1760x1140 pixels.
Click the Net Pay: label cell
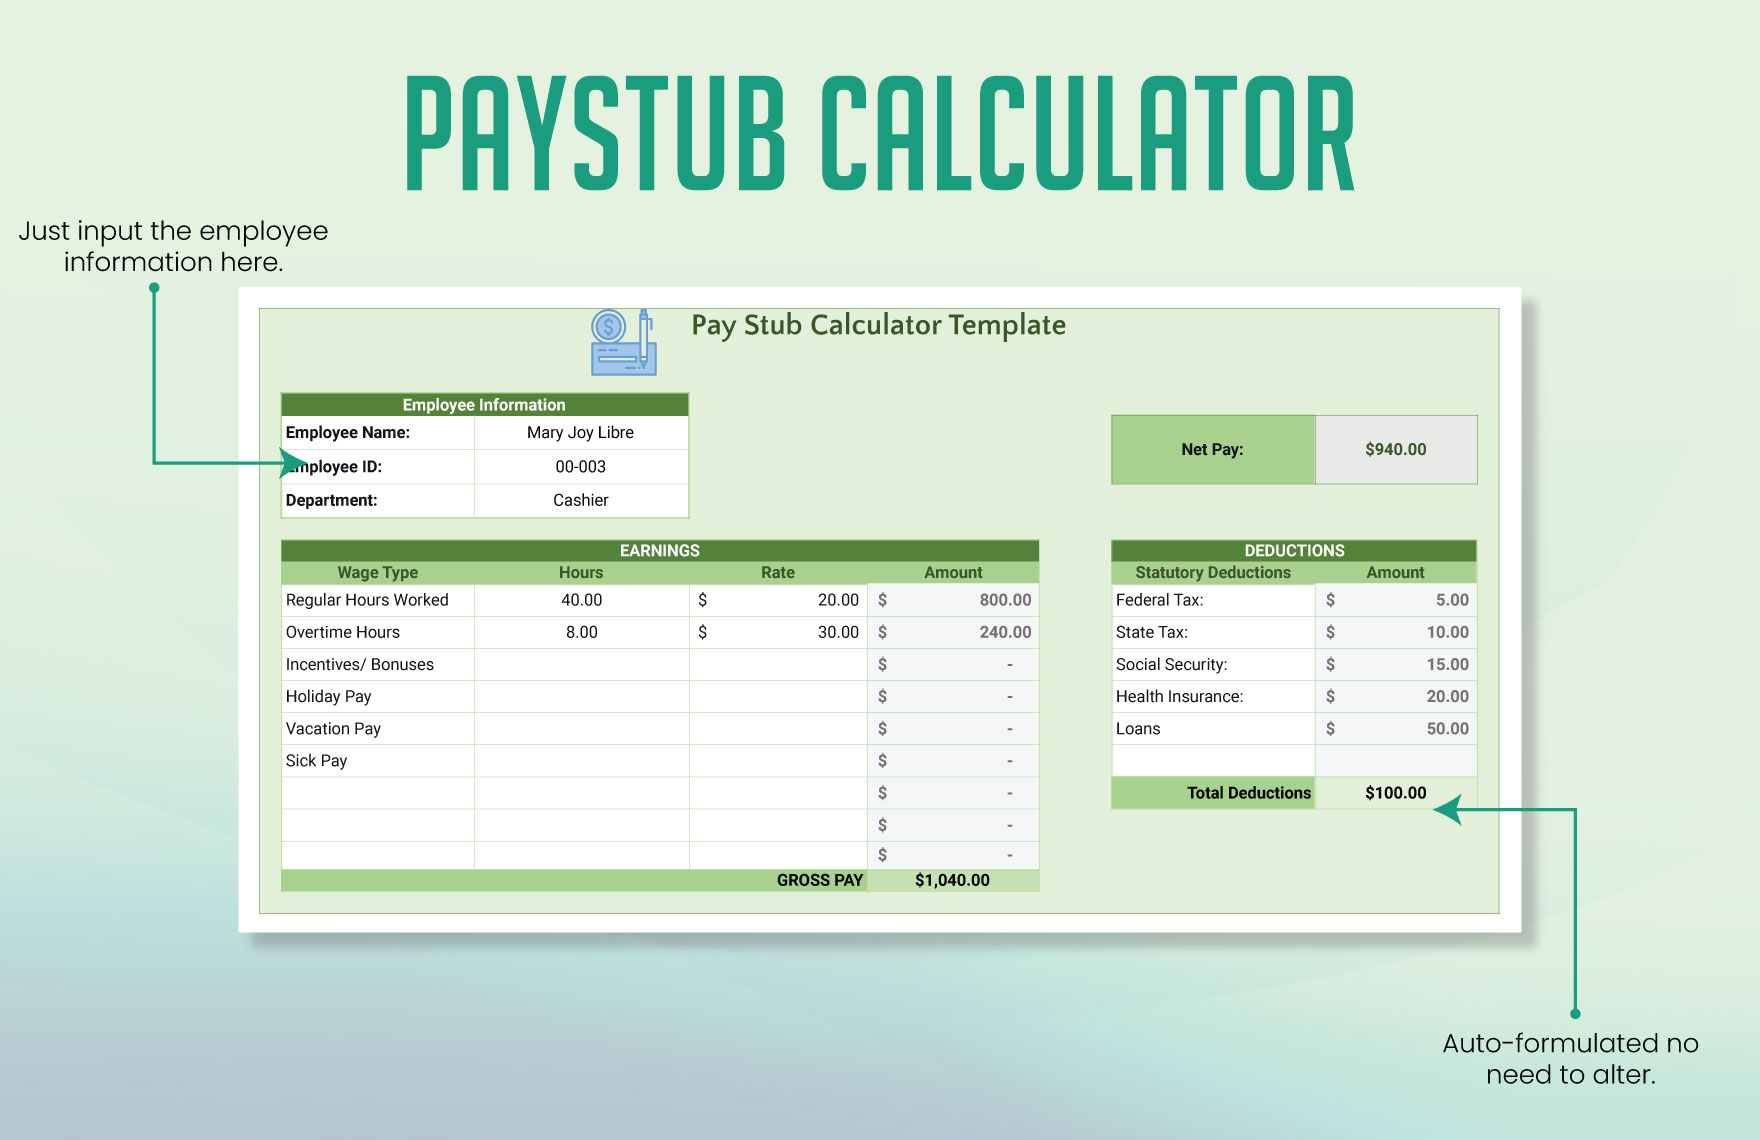click(1213, 450)
